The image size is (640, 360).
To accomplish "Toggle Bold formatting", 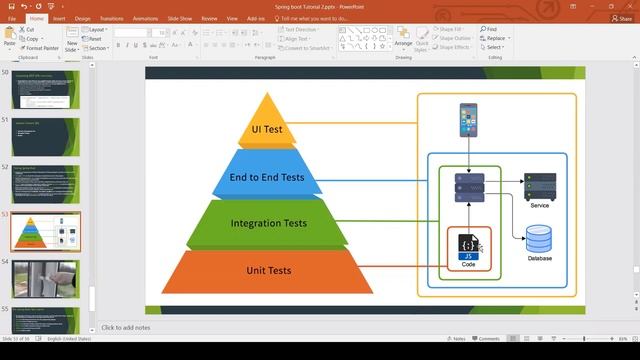I will click(x=118, y=45).
